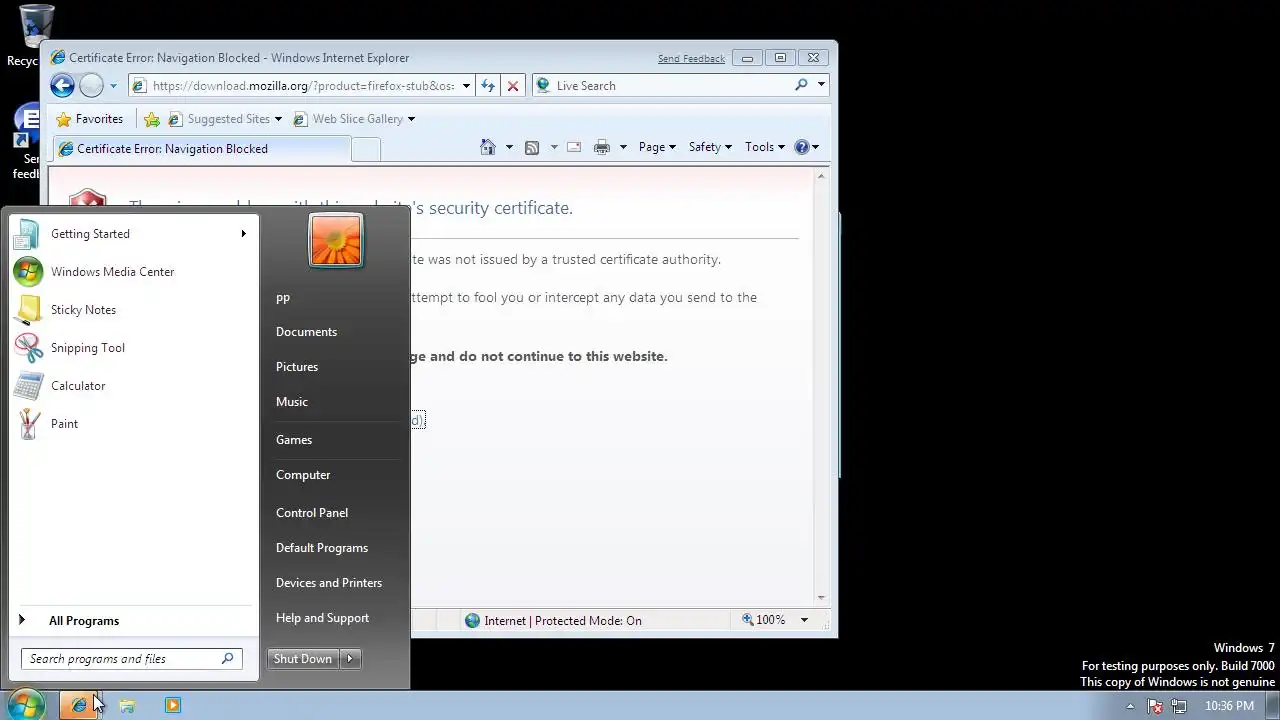
Task: Open Default Programs
Action: click(x=322, y=548)
